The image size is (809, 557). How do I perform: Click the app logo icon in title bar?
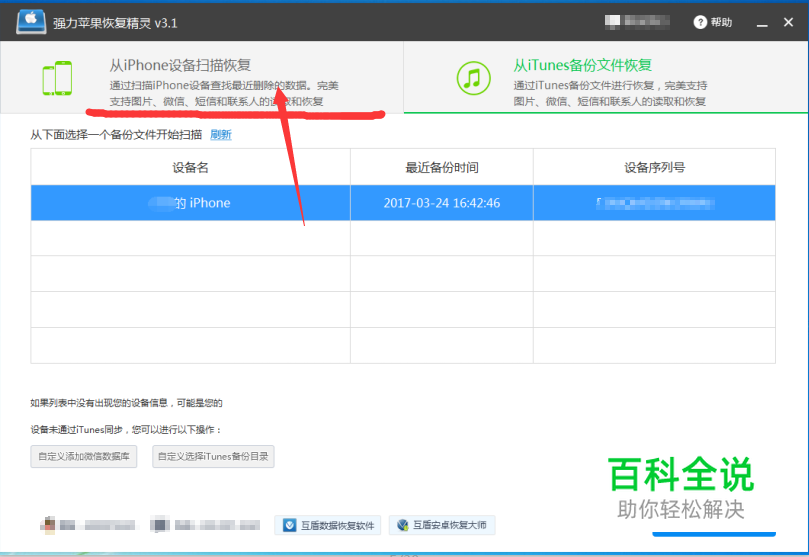point(31,22)
